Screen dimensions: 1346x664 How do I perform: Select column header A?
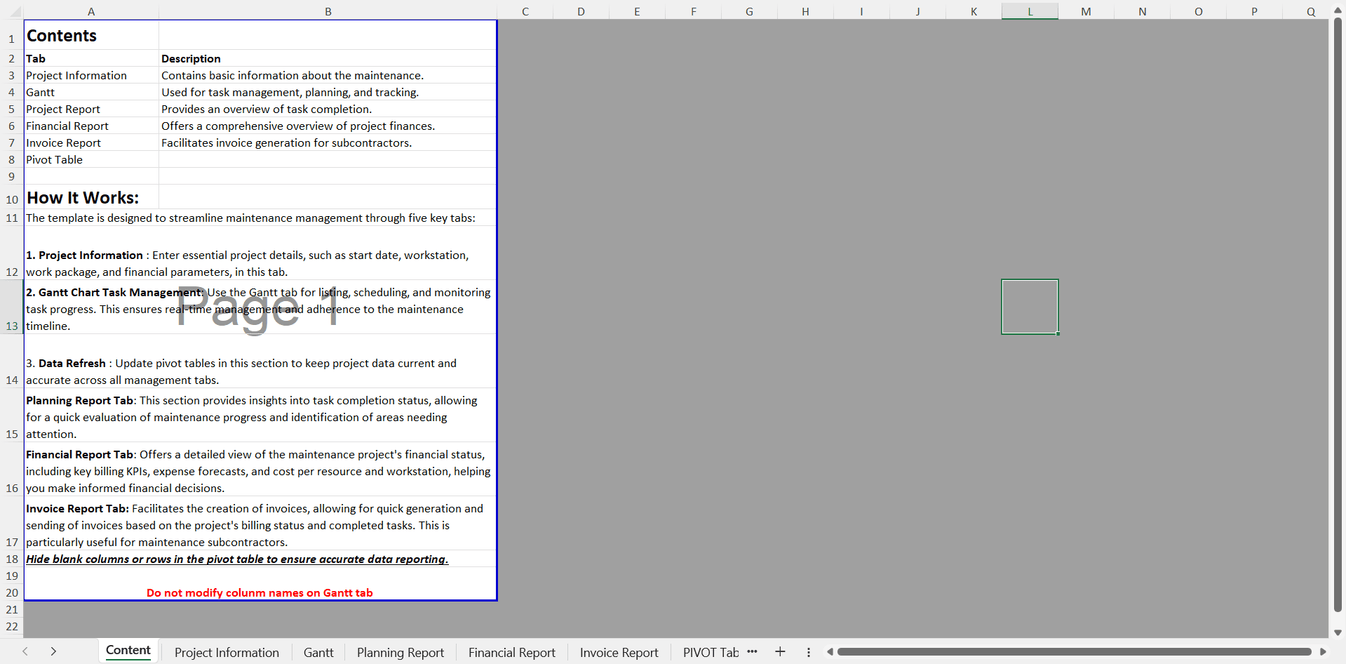[x=91, y=11]
